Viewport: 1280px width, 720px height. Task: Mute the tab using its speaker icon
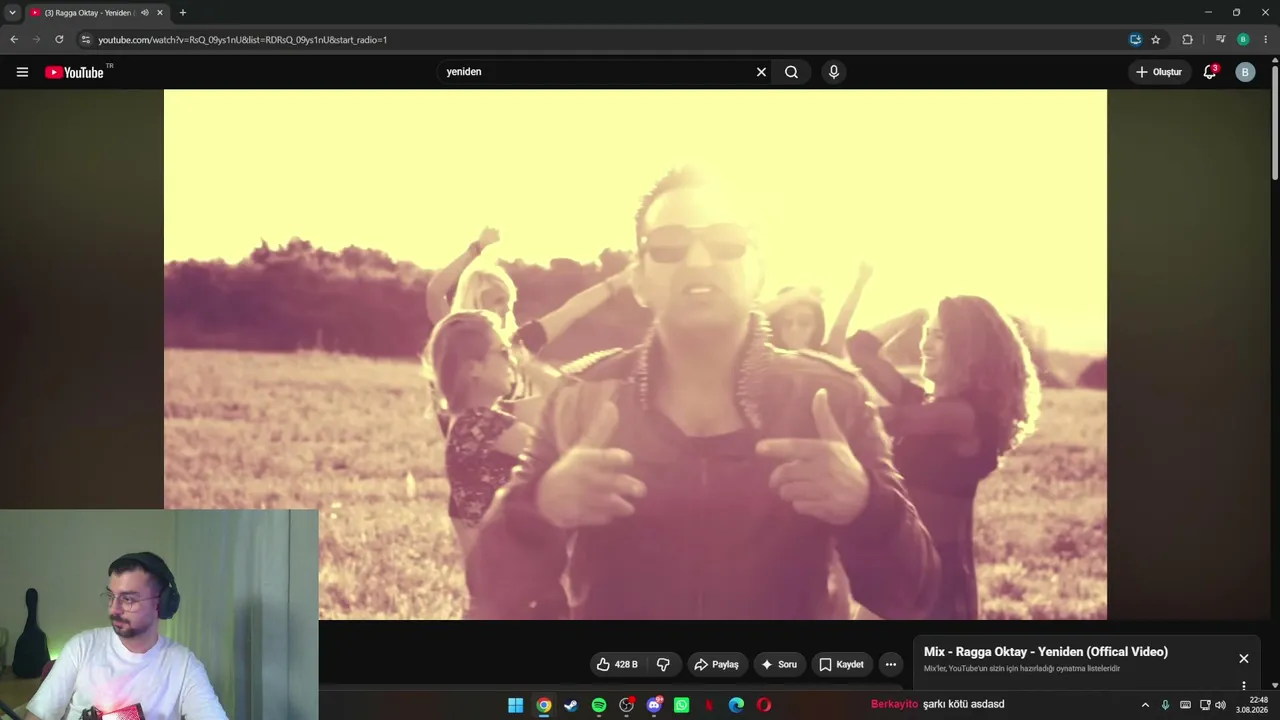(145, 13)
